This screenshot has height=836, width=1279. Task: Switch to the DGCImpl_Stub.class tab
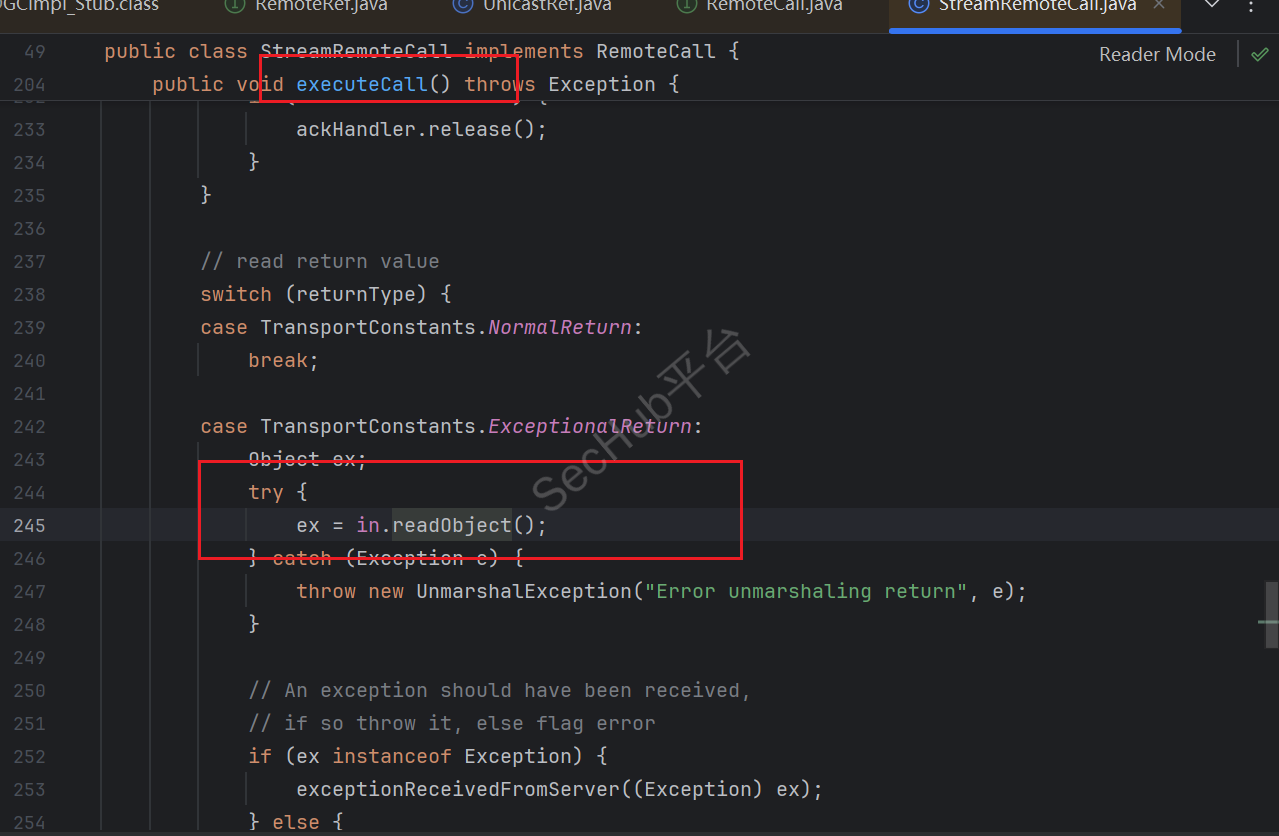click(x=78, y=6)
